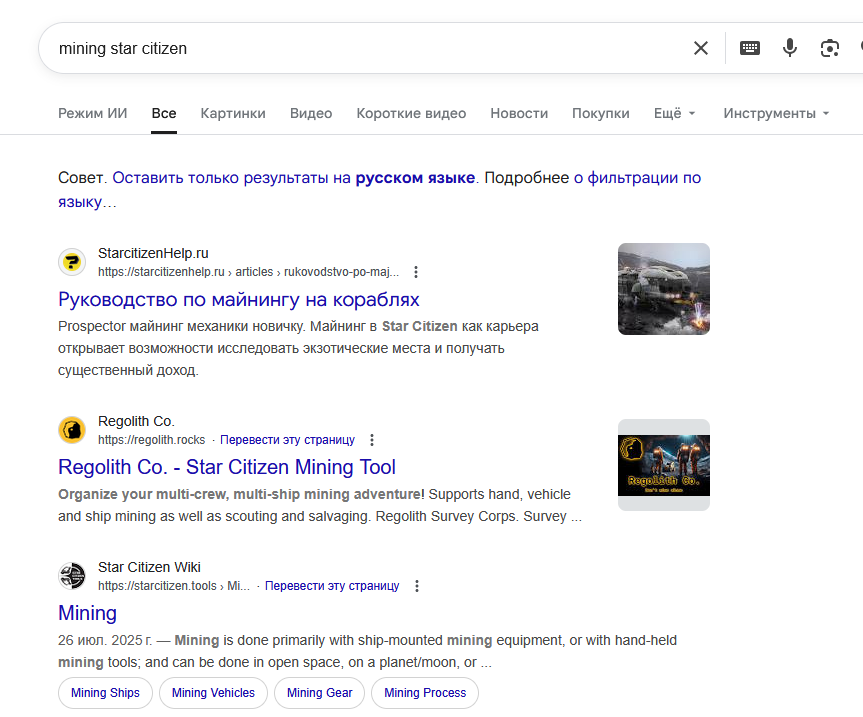
Task: Click the 'Mining Gear' chip
Action: (319, 693)
